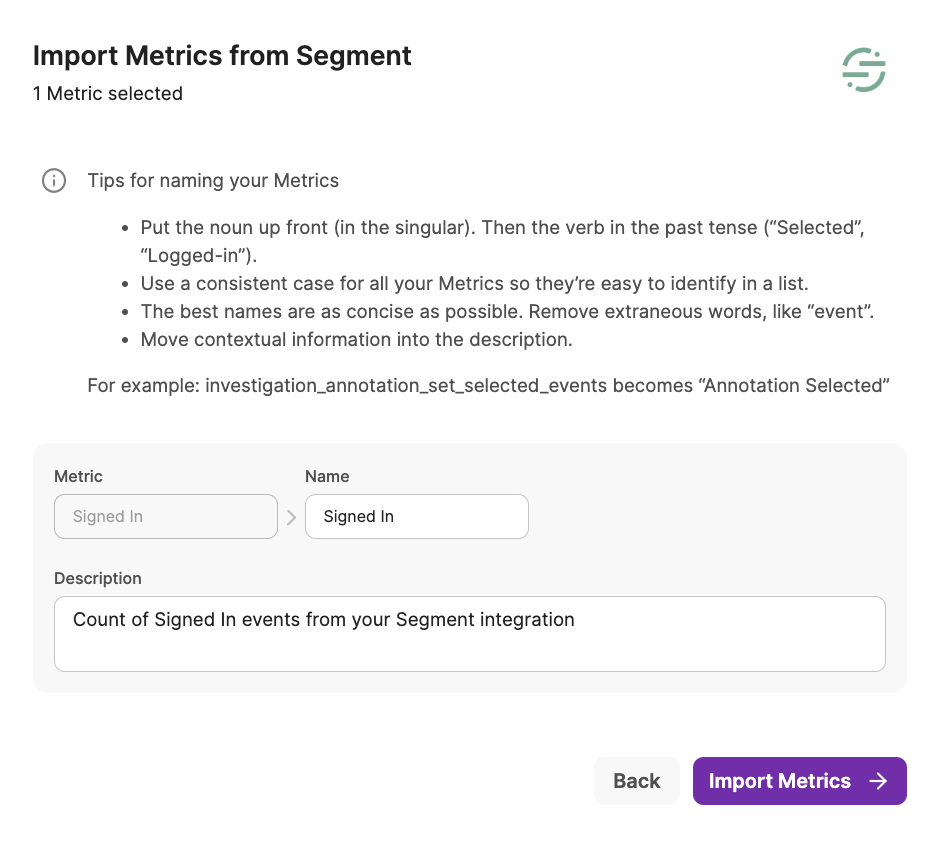Click the Annotation Selected example sentence

point(488,385)
